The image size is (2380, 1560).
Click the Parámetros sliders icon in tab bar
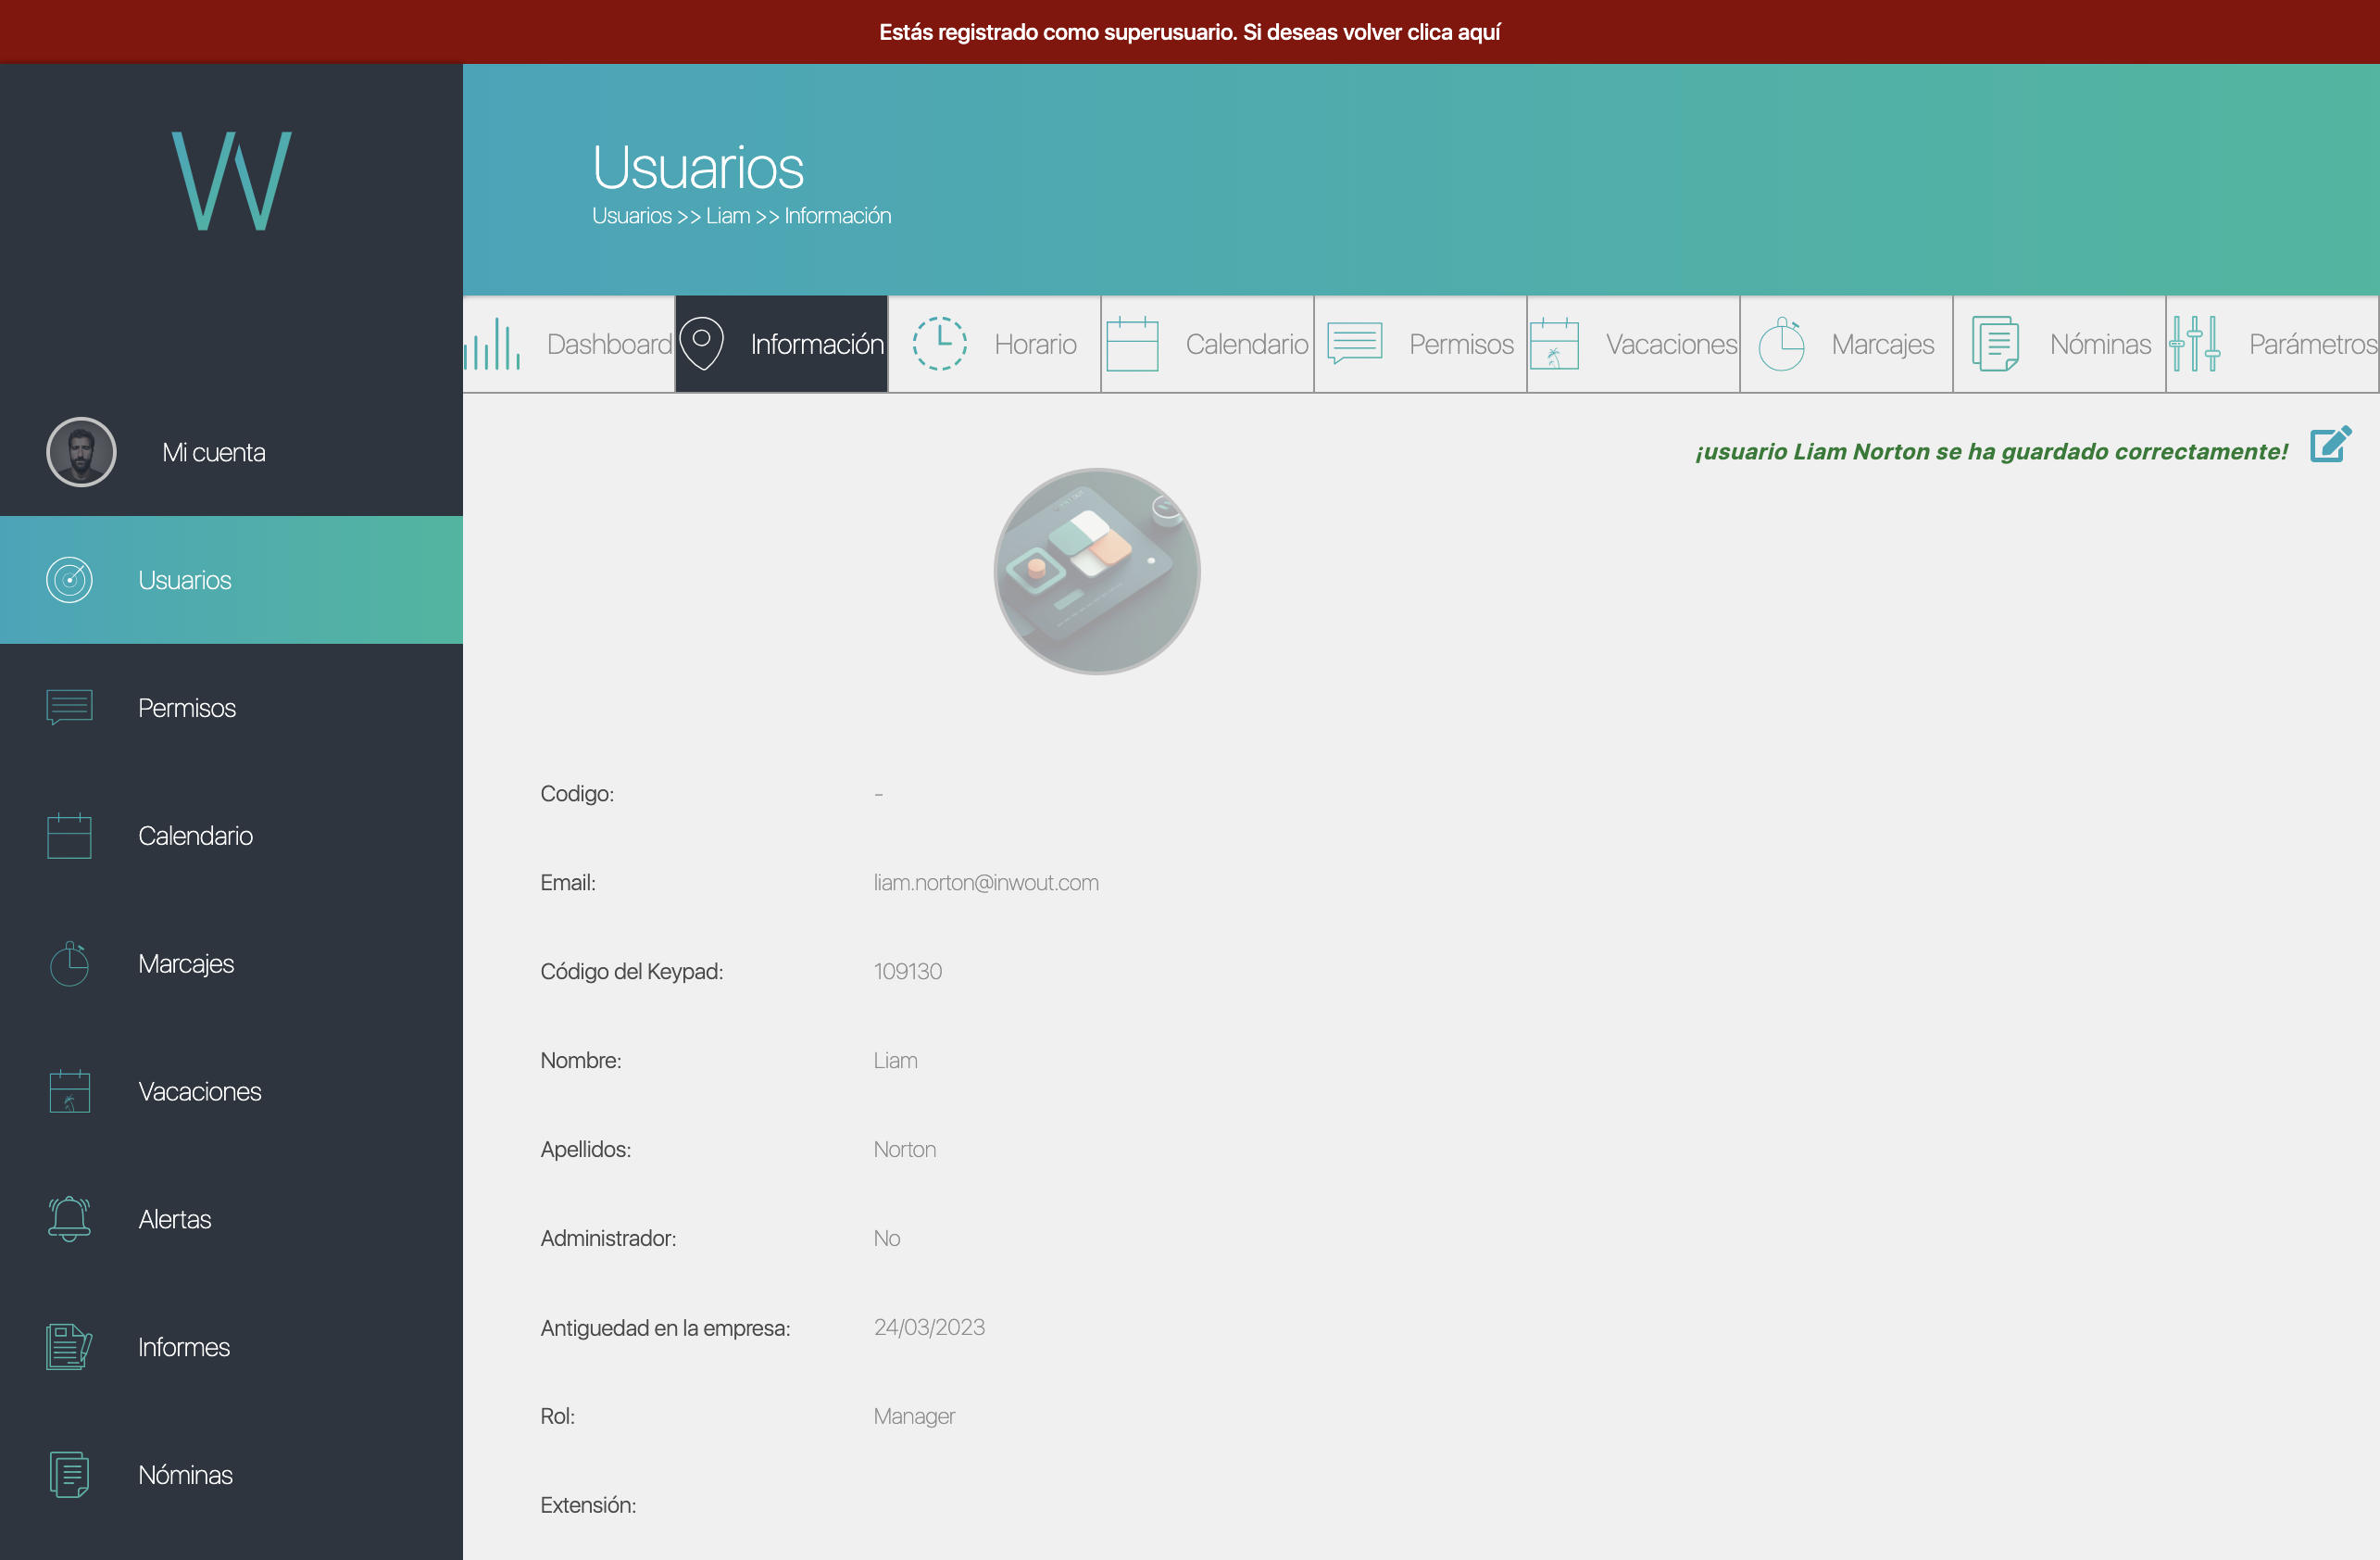pyautogui.click(x=2195, y=344)
